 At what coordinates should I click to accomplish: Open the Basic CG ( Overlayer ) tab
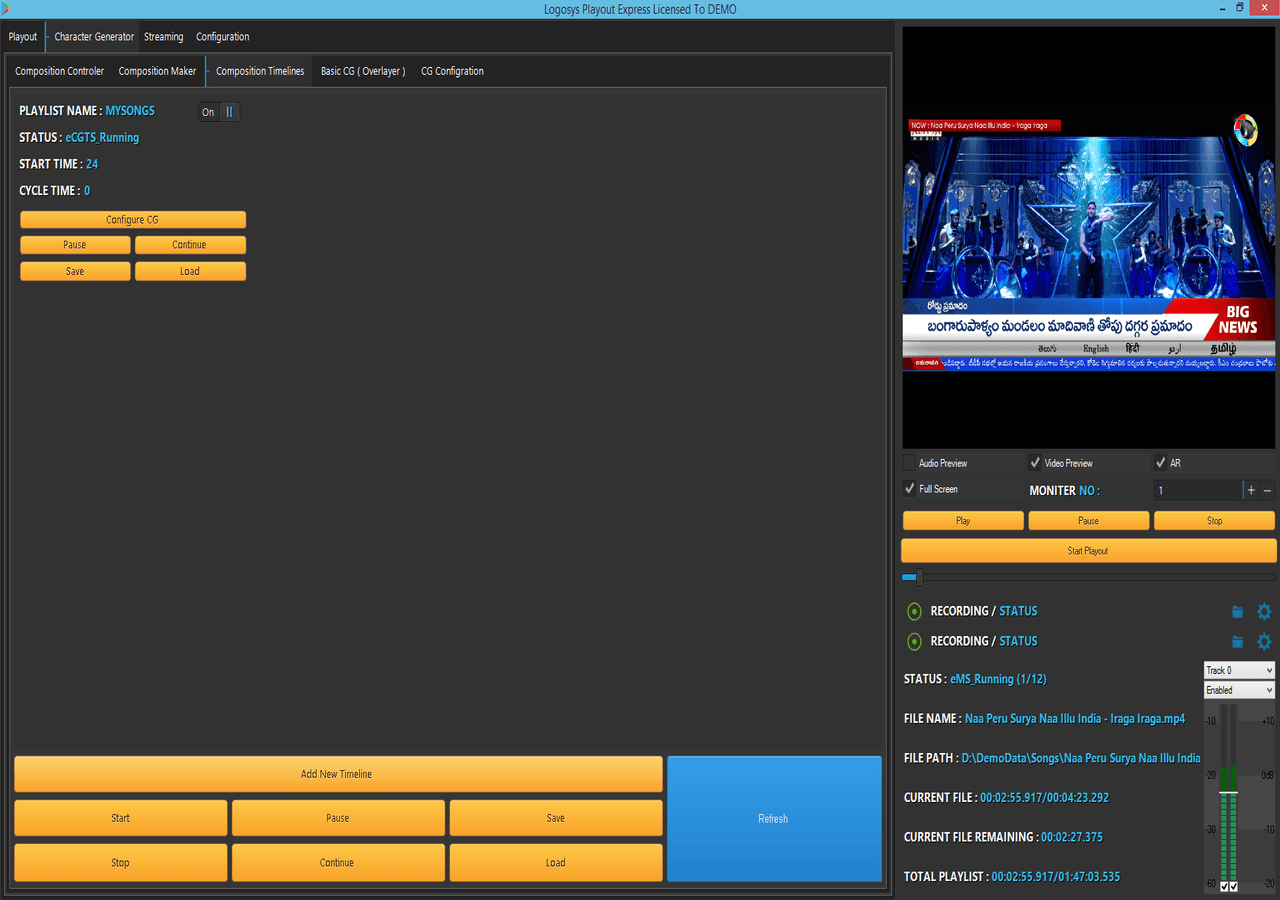click(x=363, y=71)
